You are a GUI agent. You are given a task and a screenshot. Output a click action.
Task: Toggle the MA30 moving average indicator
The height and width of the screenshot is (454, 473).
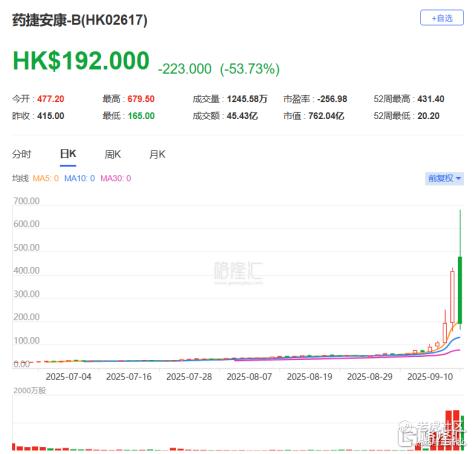[116, 178]
